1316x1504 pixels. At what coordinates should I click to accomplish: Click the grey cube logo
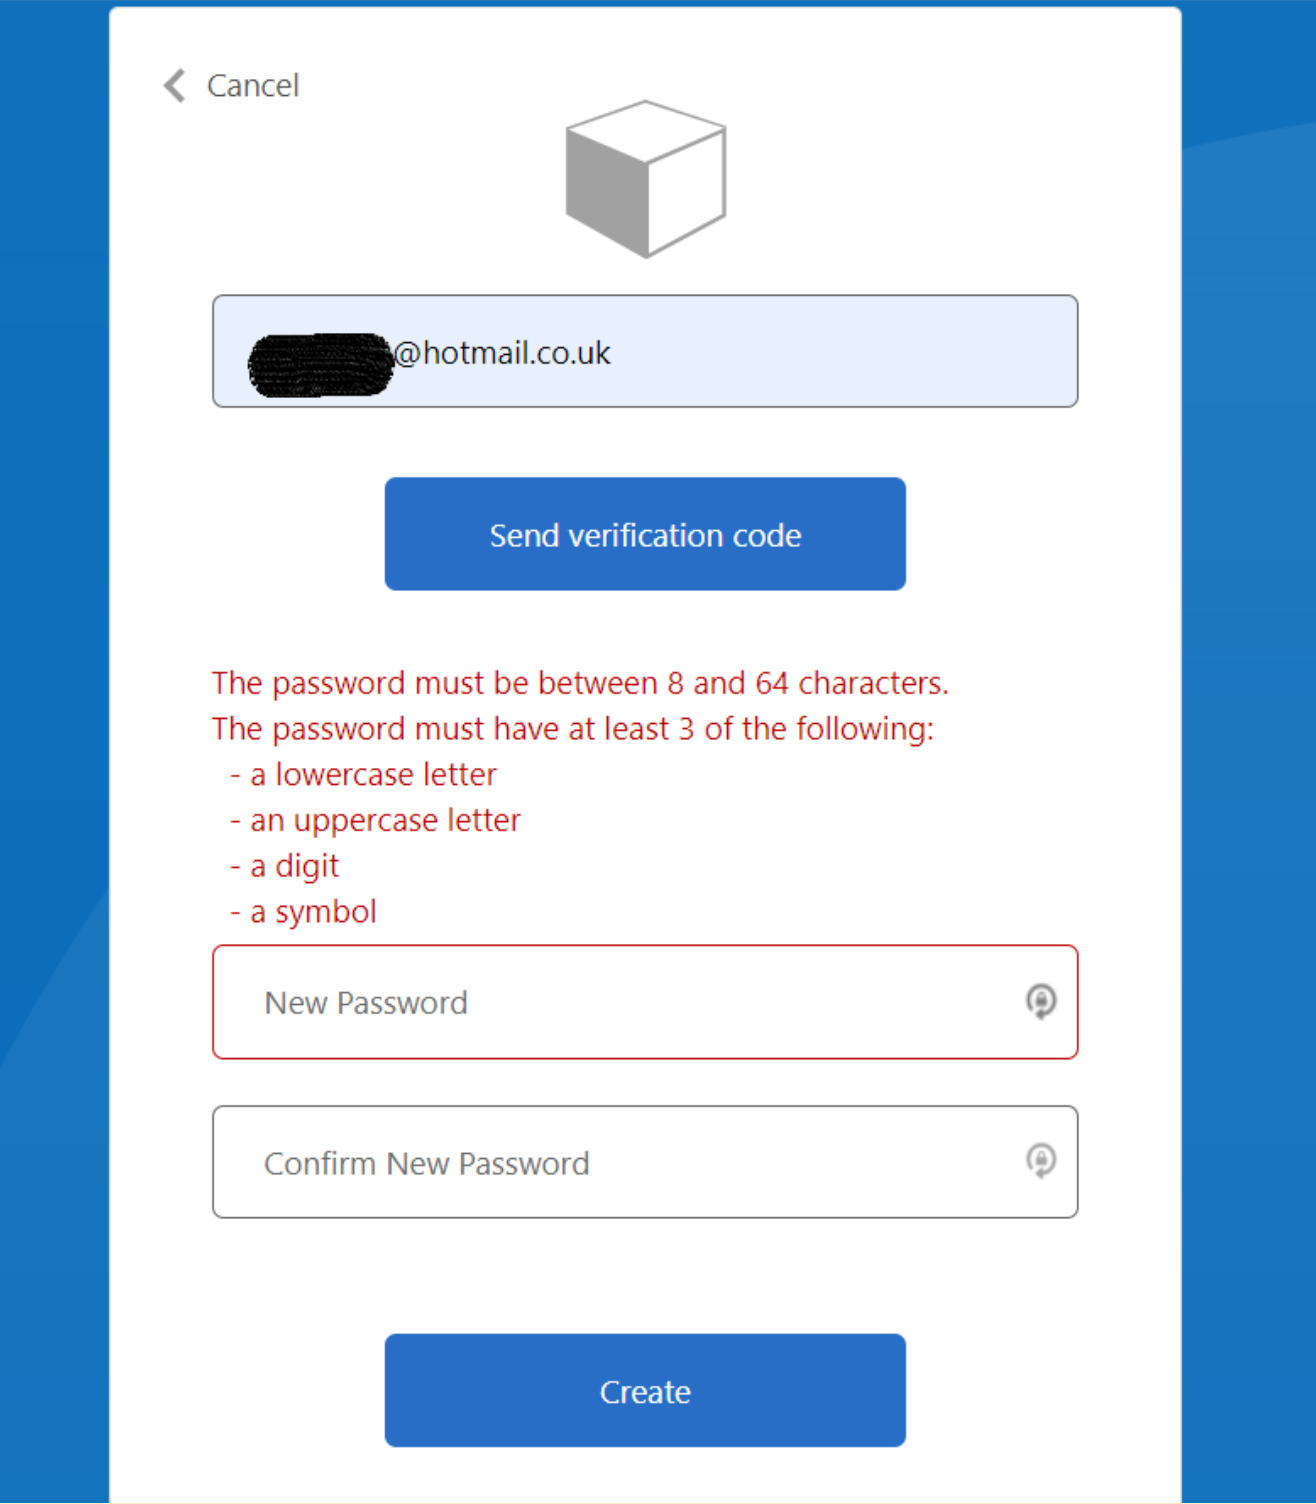pyautogui.click(x=646, y=179)
